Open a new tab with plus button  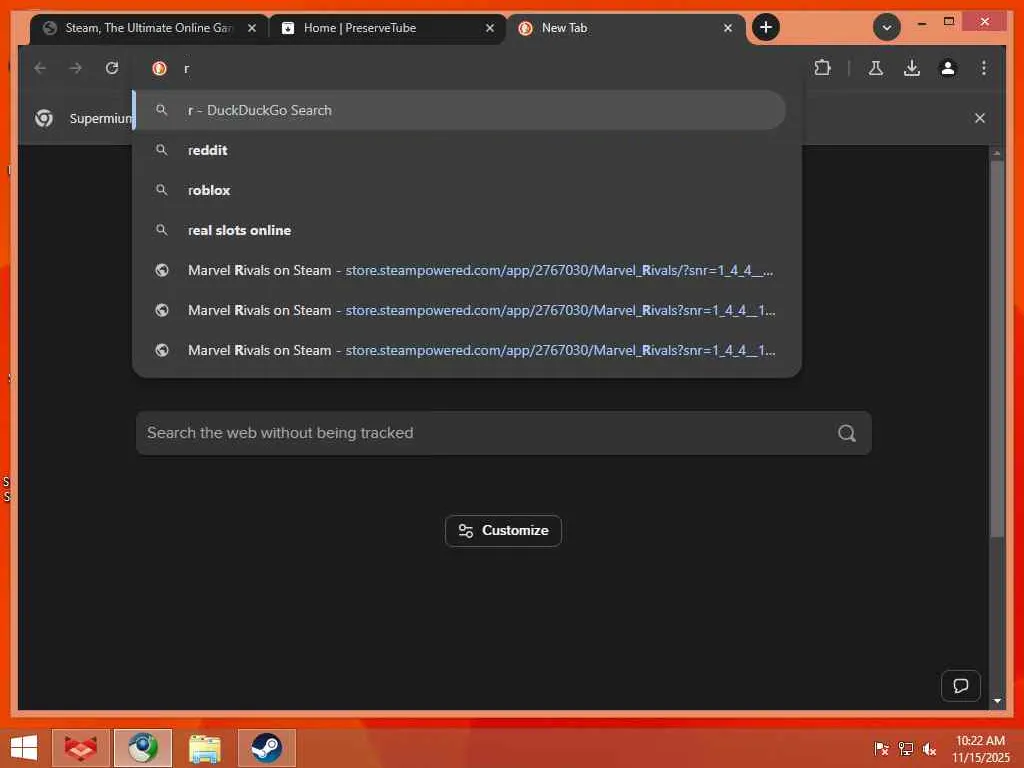click(765, 27)
